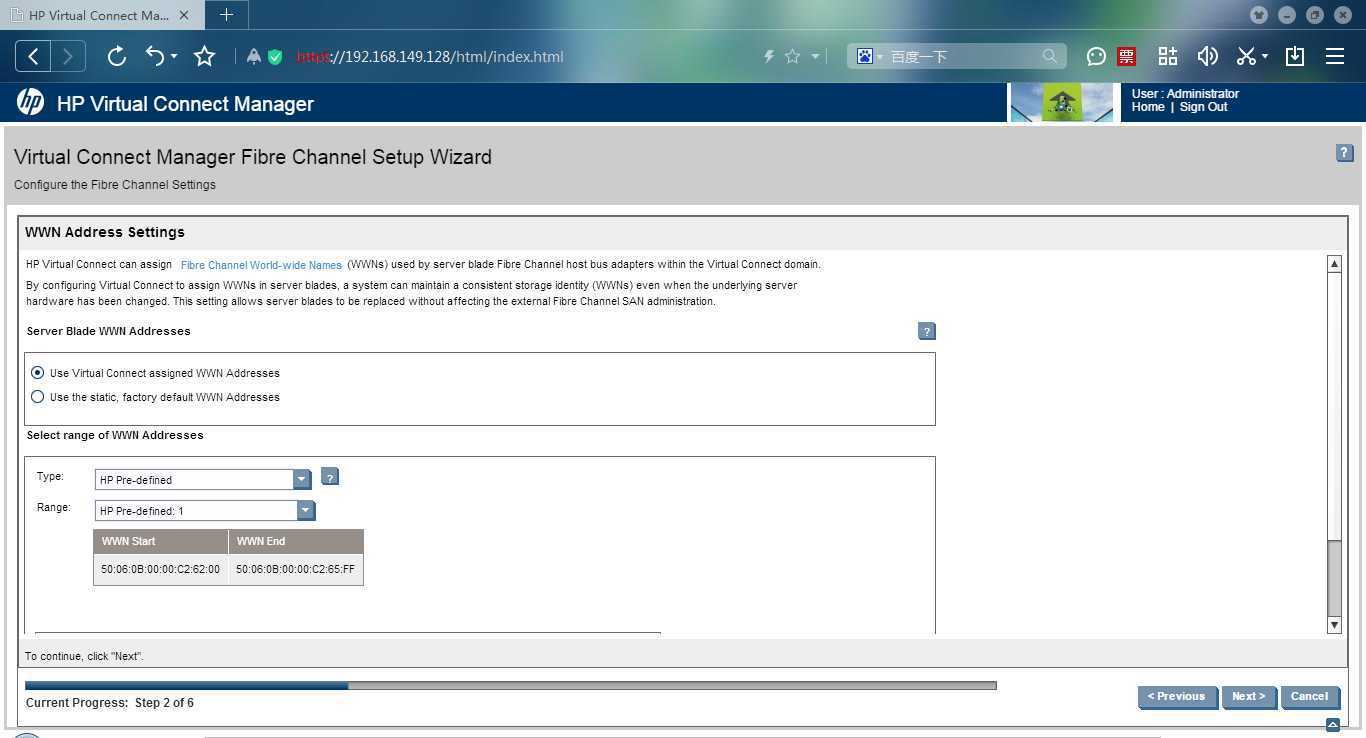Click the panel scrollbar up arrow
The width and height of the screenshot is (1366, 738).
click(x=1334, y=263)
